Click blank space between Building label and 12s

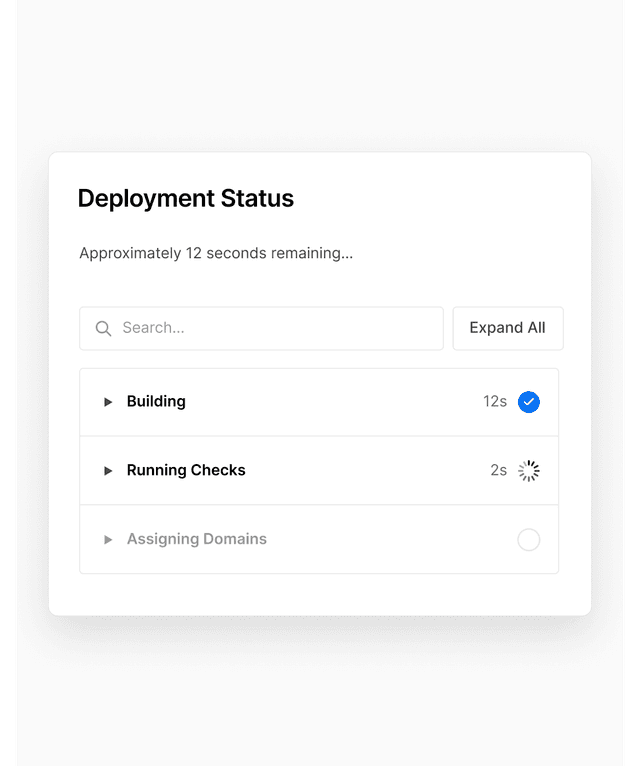coord(330,402)
